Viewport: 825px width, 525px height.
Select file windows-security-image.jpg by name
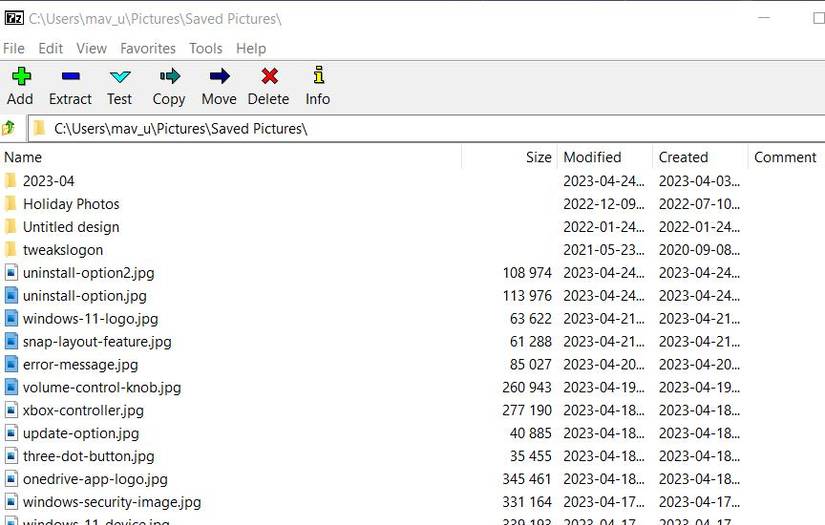click(x=112, y=502)
